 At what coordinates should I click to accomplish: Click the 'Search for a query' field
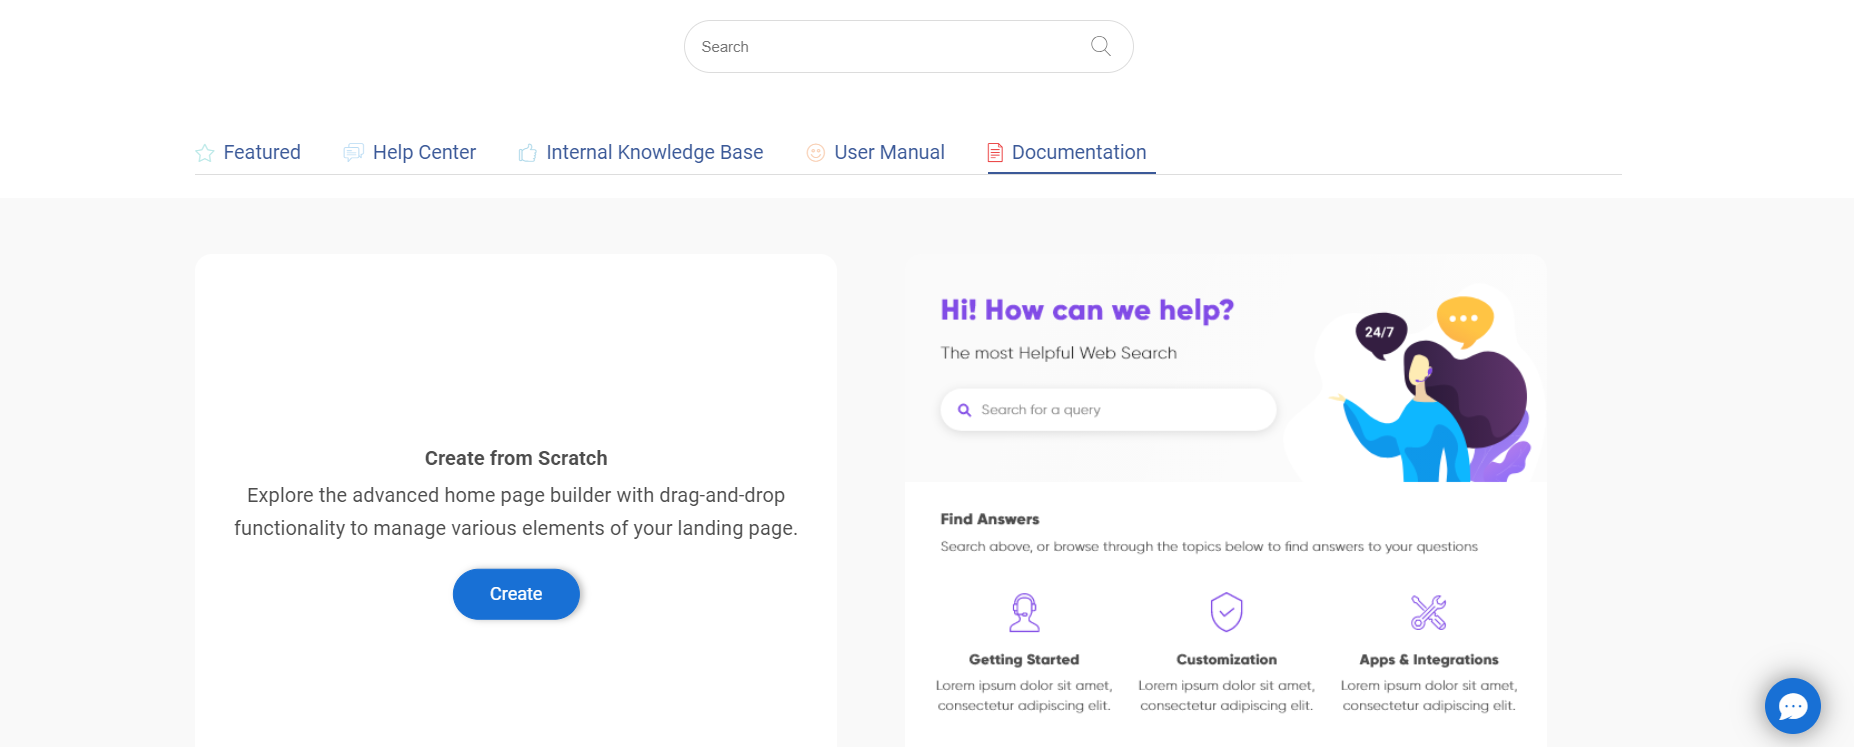tap(1108, 410)
